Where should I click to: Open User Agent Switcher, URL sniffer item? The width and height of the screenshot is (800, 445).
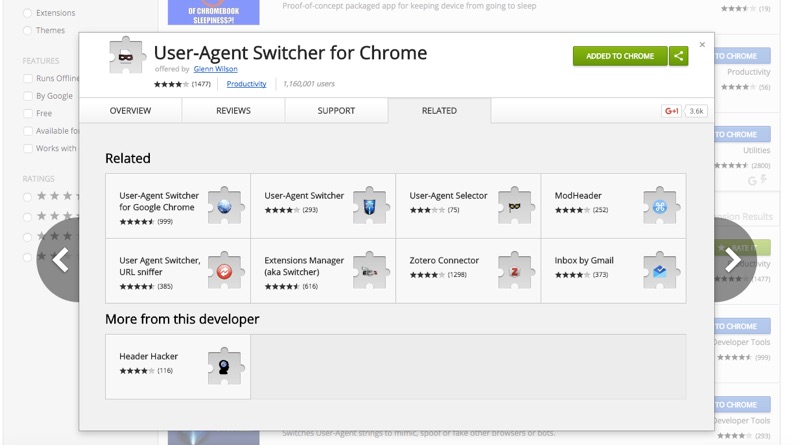pyautogui.click(x=178, y=271)
